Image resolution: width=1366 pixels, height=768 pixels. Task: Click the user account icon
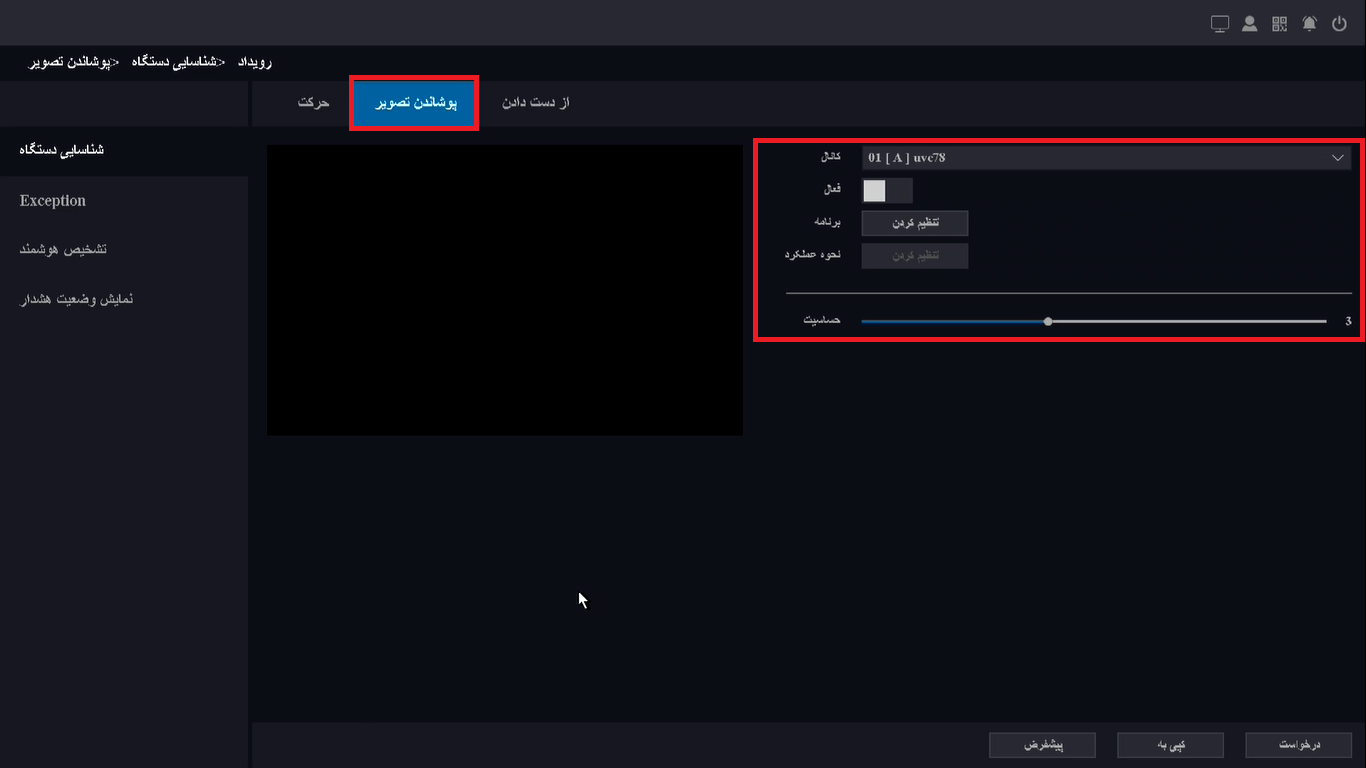point(1250,24)
